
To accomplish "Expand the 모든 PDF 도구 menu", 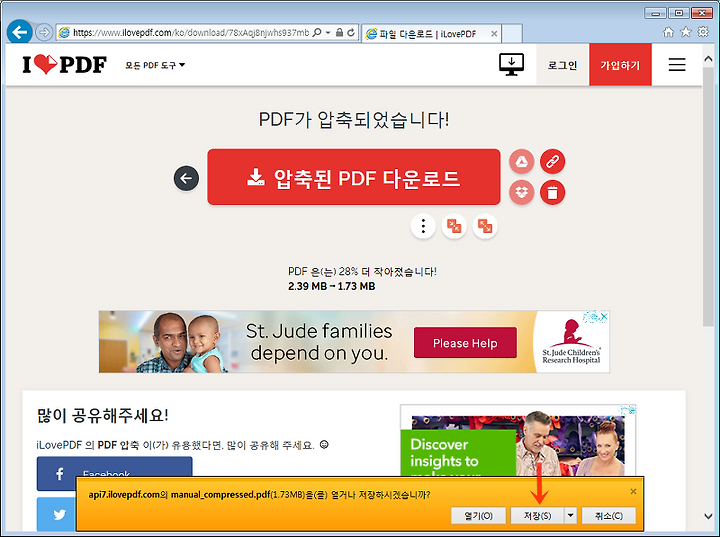I will 155,65.
